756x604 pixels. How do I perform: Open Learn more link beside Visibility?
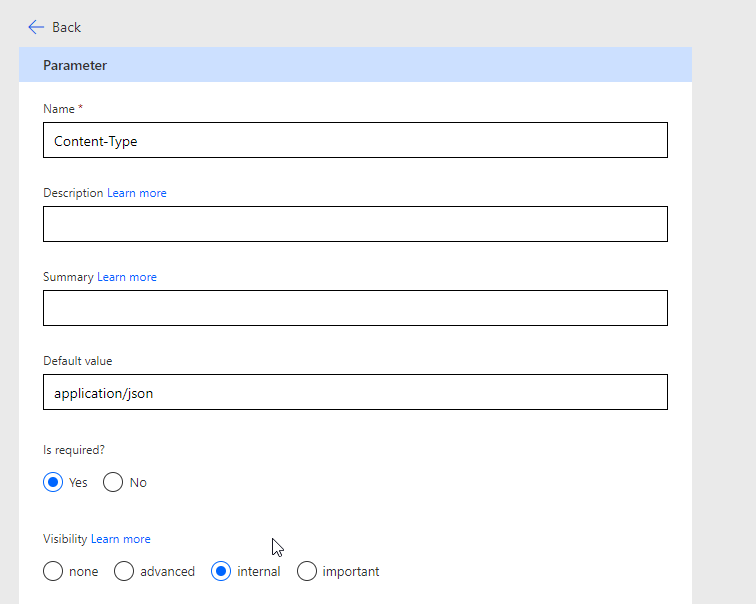(x=121, y=539)
